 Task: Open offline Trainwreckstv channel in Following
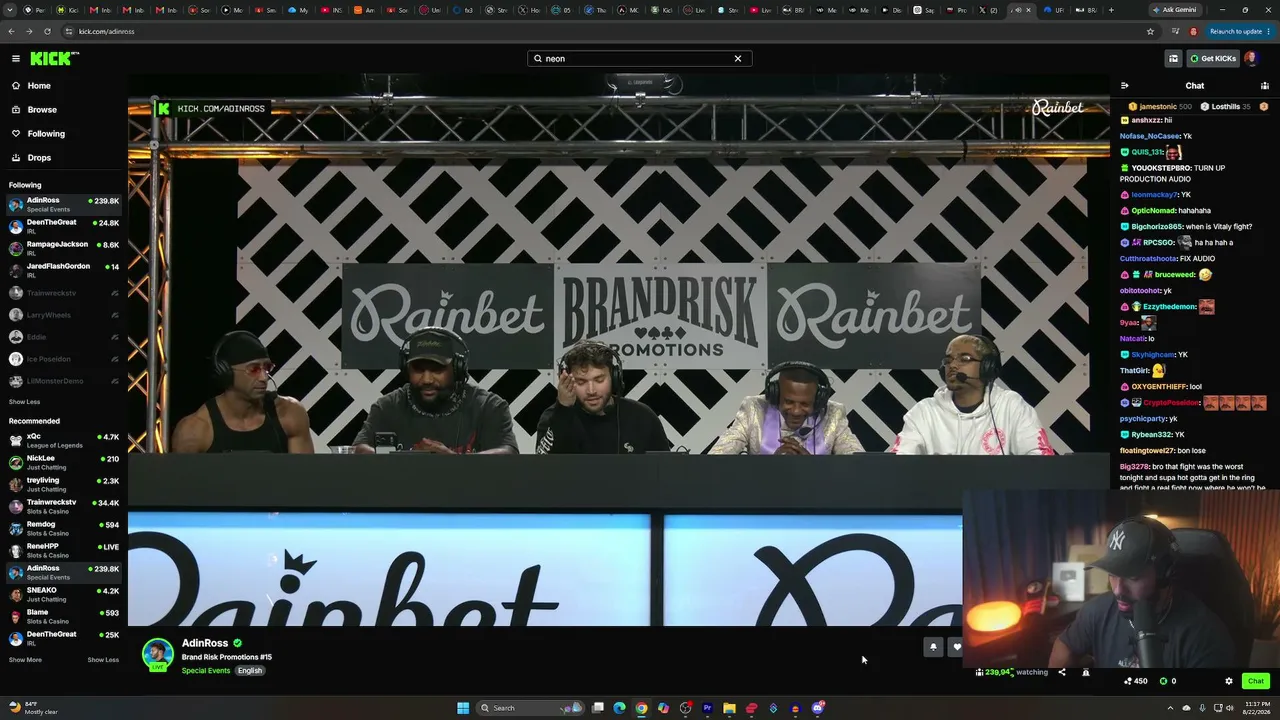click(x=63, y=293)
